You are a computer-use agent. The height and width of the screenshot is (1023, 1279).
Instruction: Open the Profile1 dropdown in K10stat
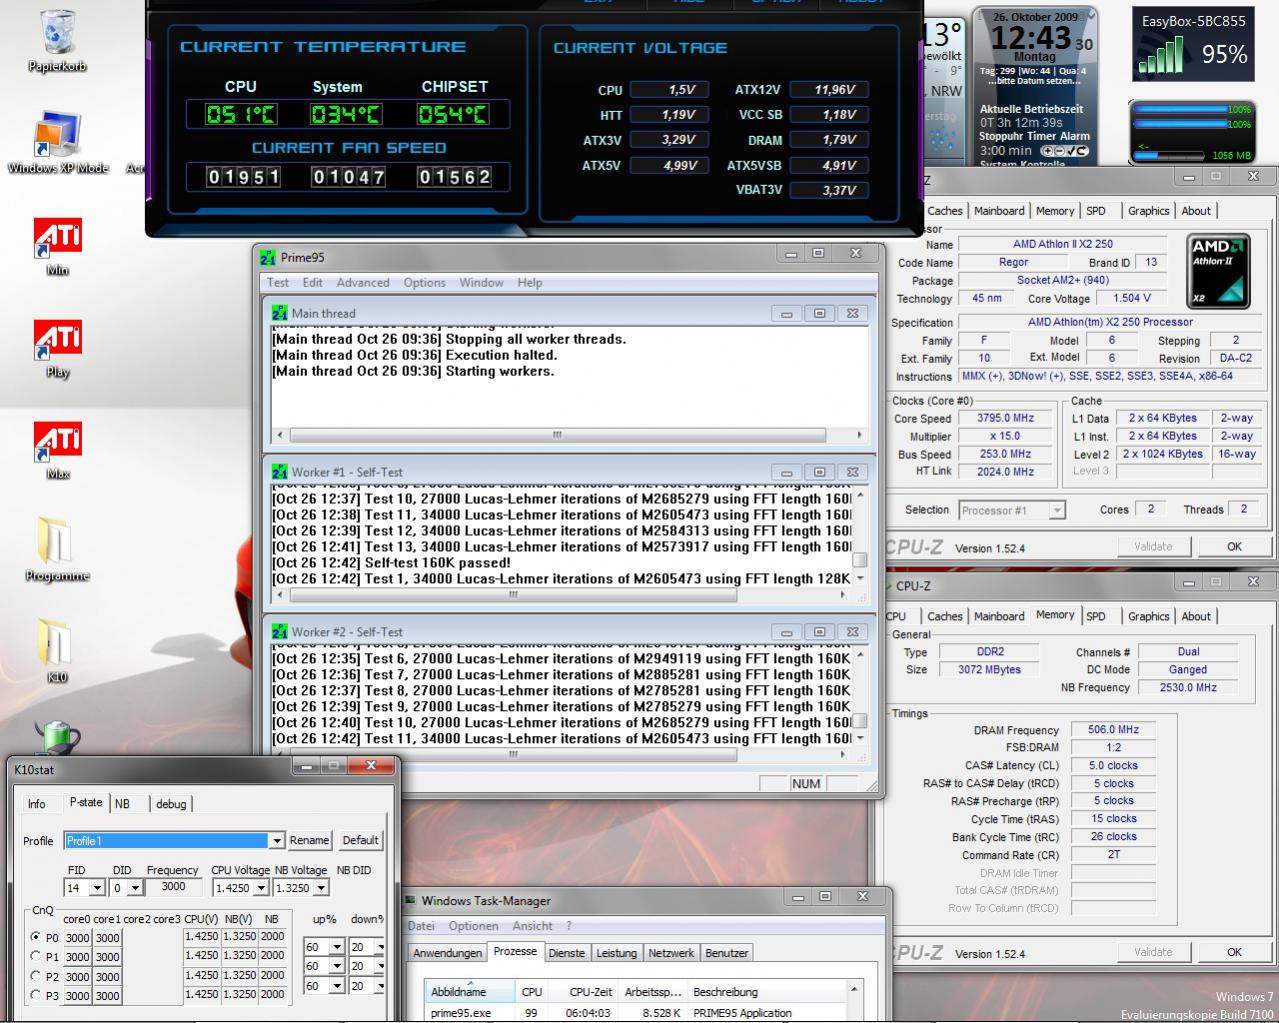[x=276, y=841]
